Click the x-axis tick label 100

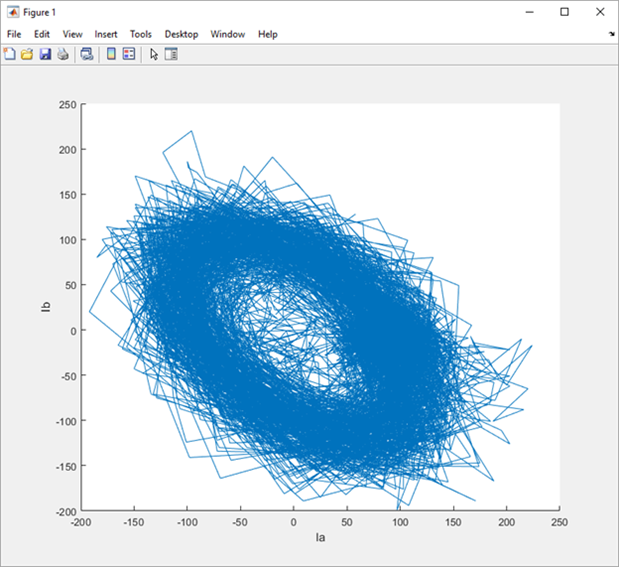click(400, 522)
